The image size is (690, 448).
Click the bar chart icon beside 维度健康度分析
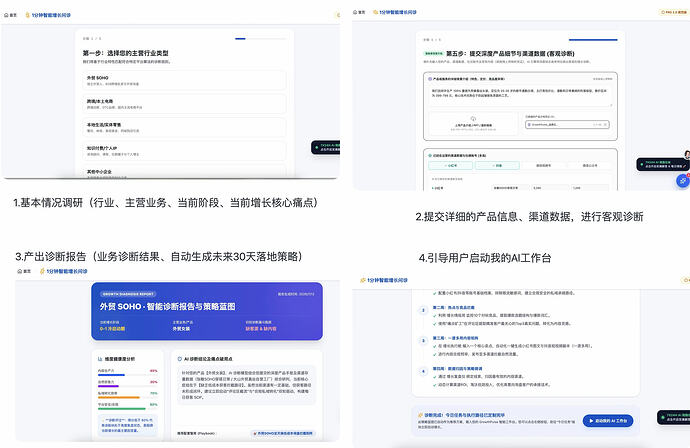pos(100,359)
